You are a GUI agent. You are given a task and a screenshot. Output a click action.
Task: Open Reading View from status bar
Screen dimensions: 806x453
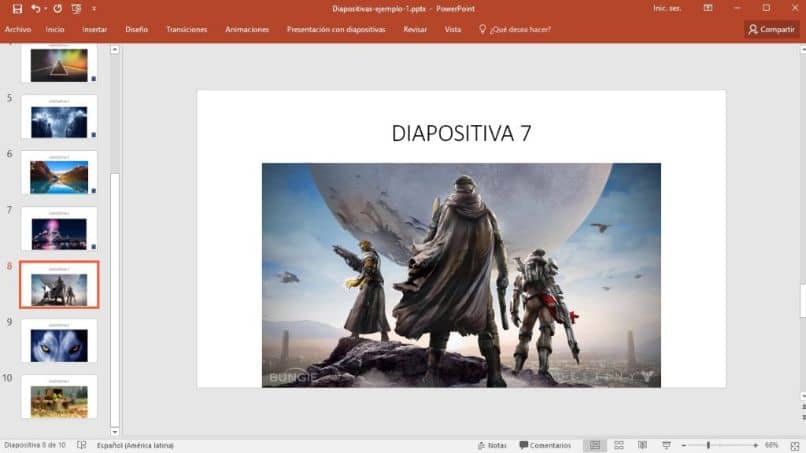coord(641,445)
